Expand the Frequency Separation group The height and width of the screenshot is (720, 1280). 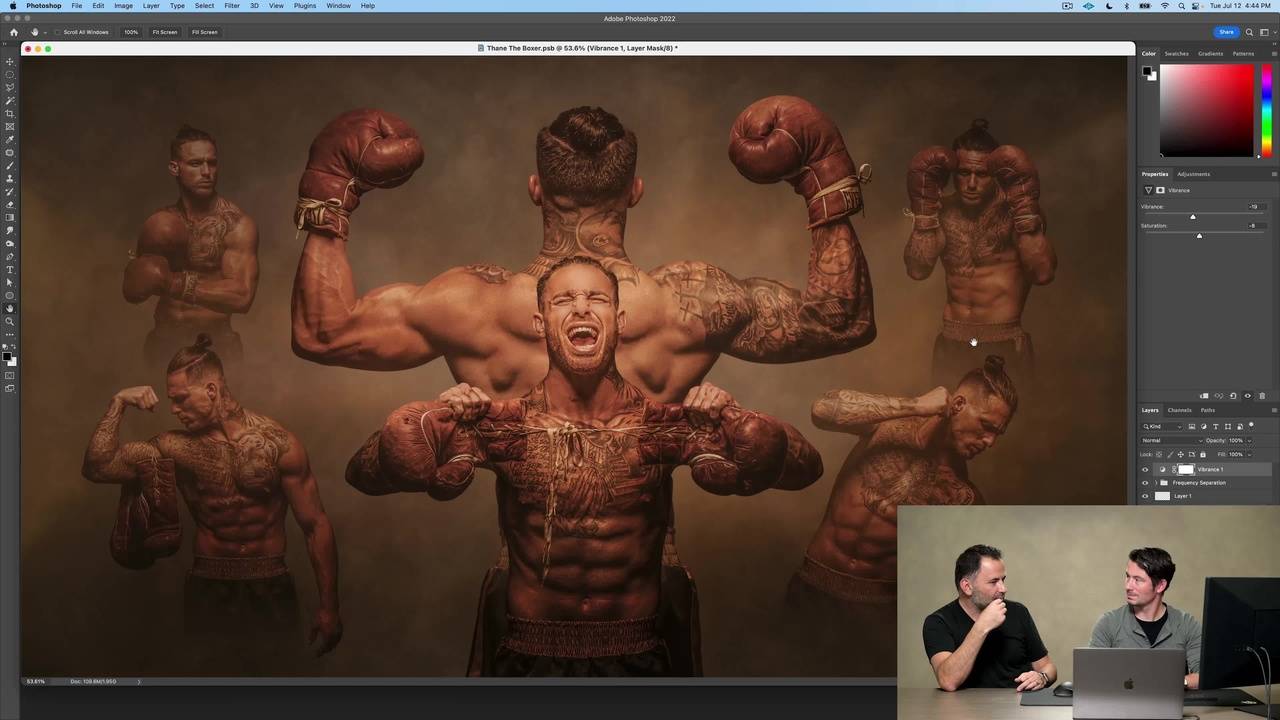[1155, 483]
